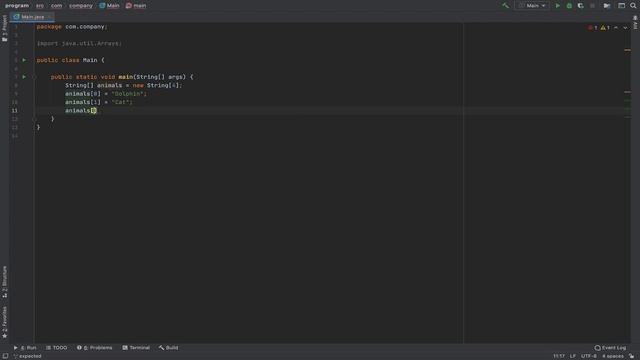Click run gutter arrow beside class Main
This screenshot has height=360, width=640.
24,60
